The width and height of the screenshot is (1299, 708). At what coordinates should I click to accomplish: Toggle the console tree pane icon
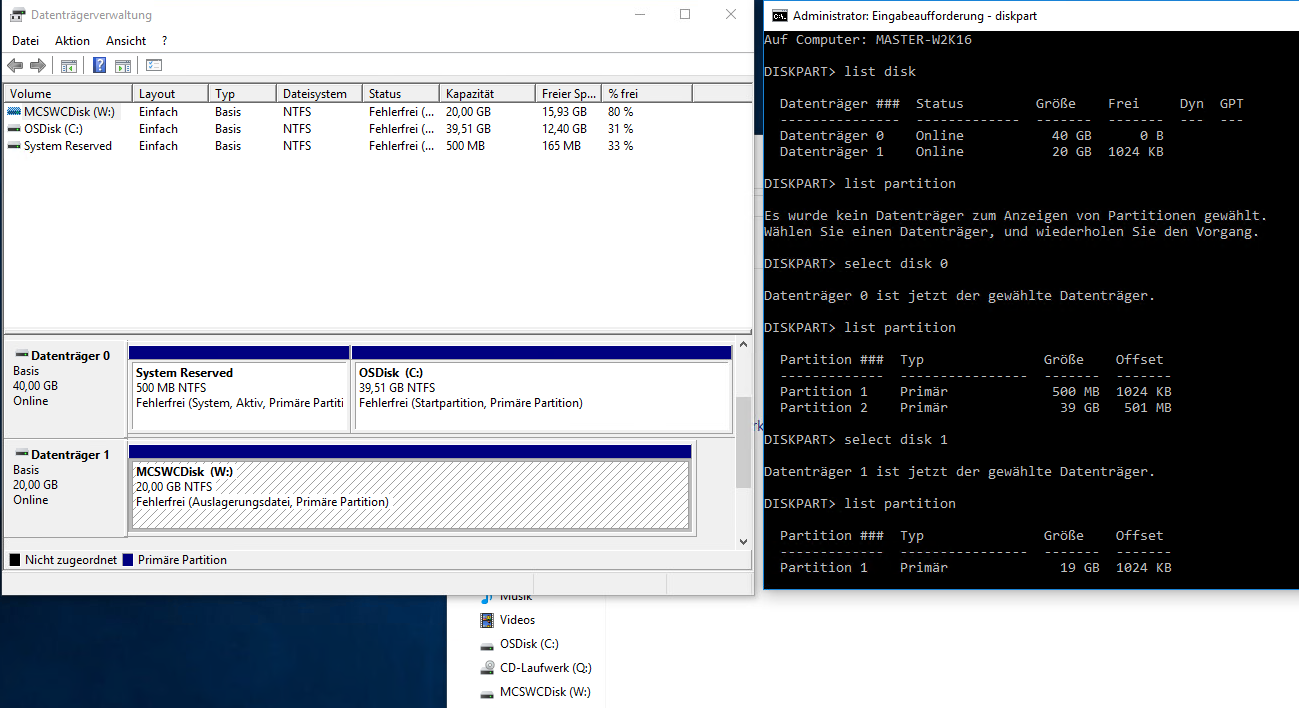67,65
